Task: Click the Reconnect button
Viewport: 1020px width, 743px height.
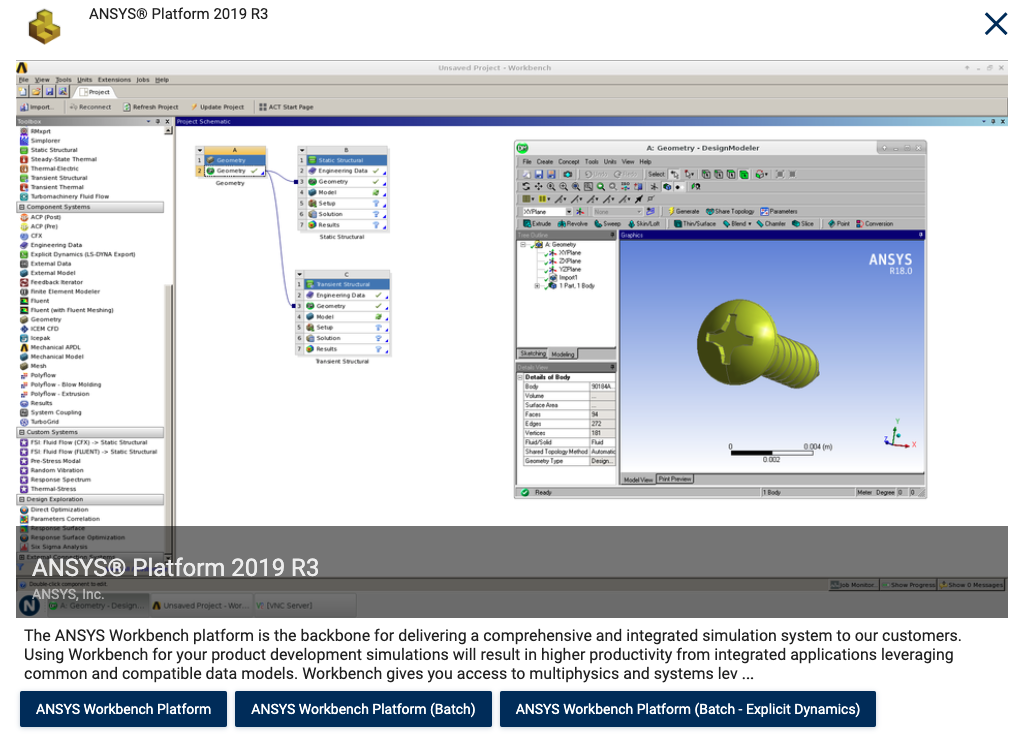Action: click(90, 107)
